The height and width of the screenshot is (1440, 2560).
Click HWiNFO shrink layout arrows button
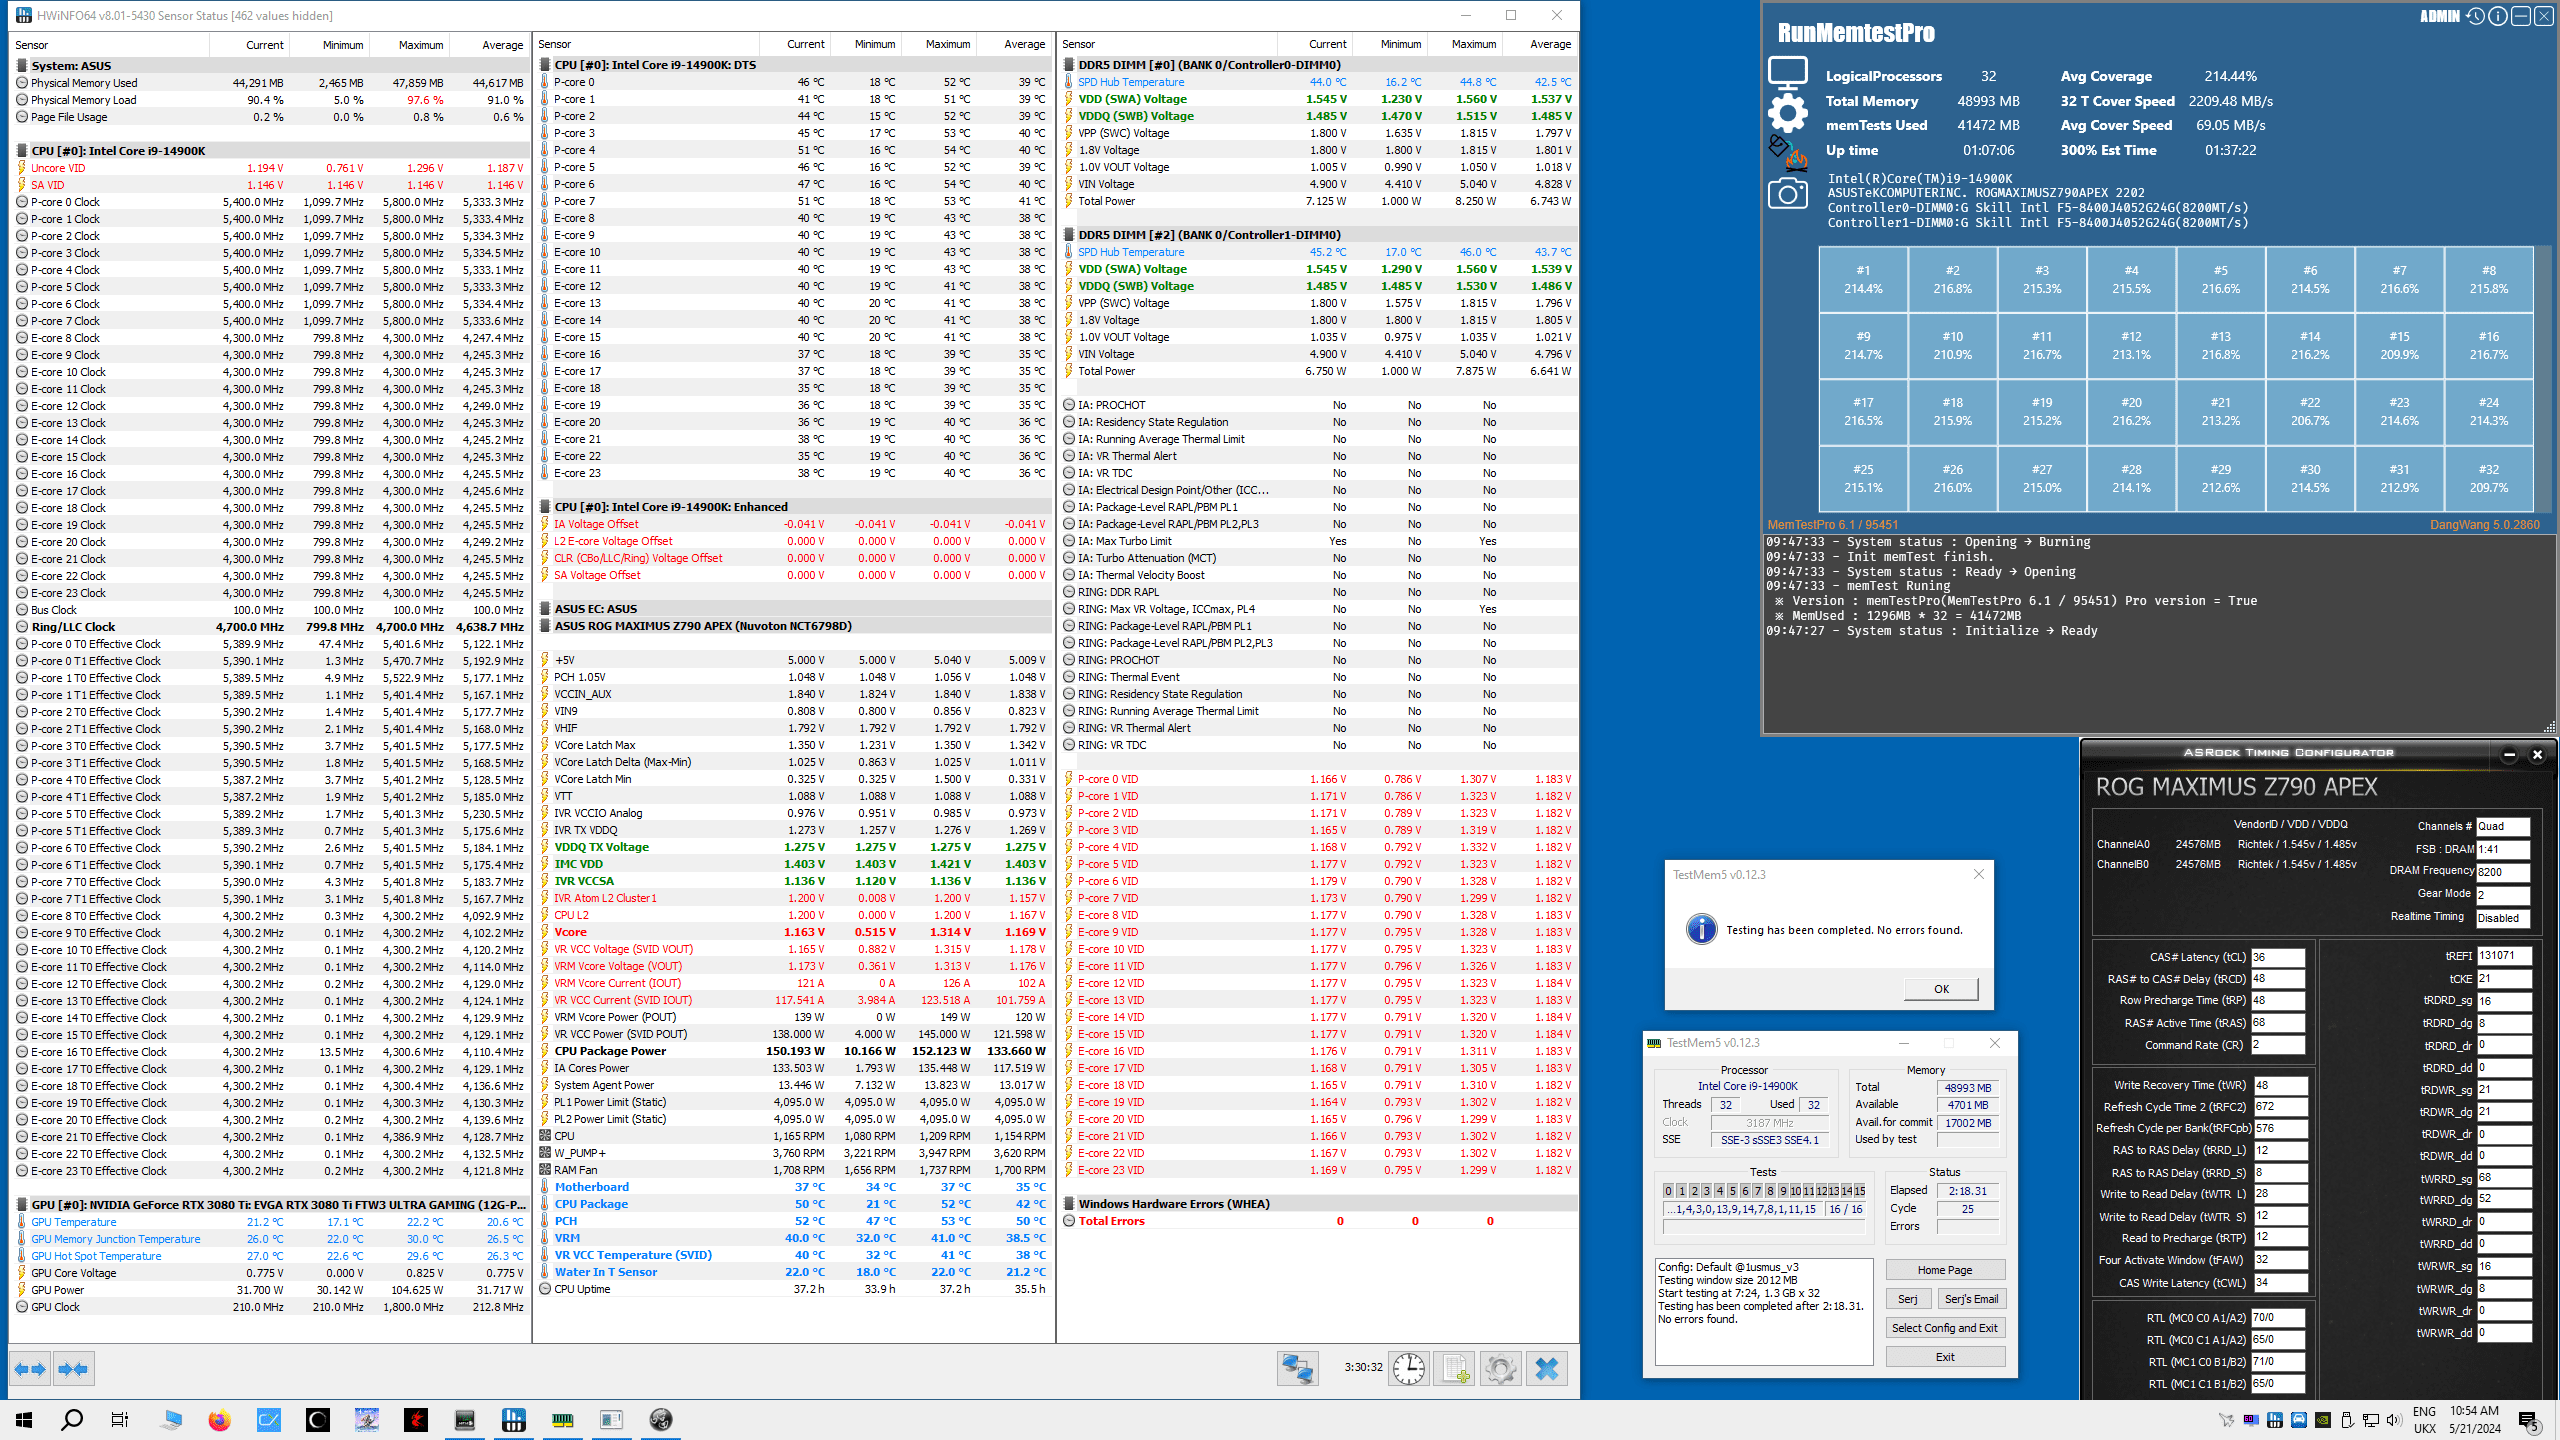73,1369
